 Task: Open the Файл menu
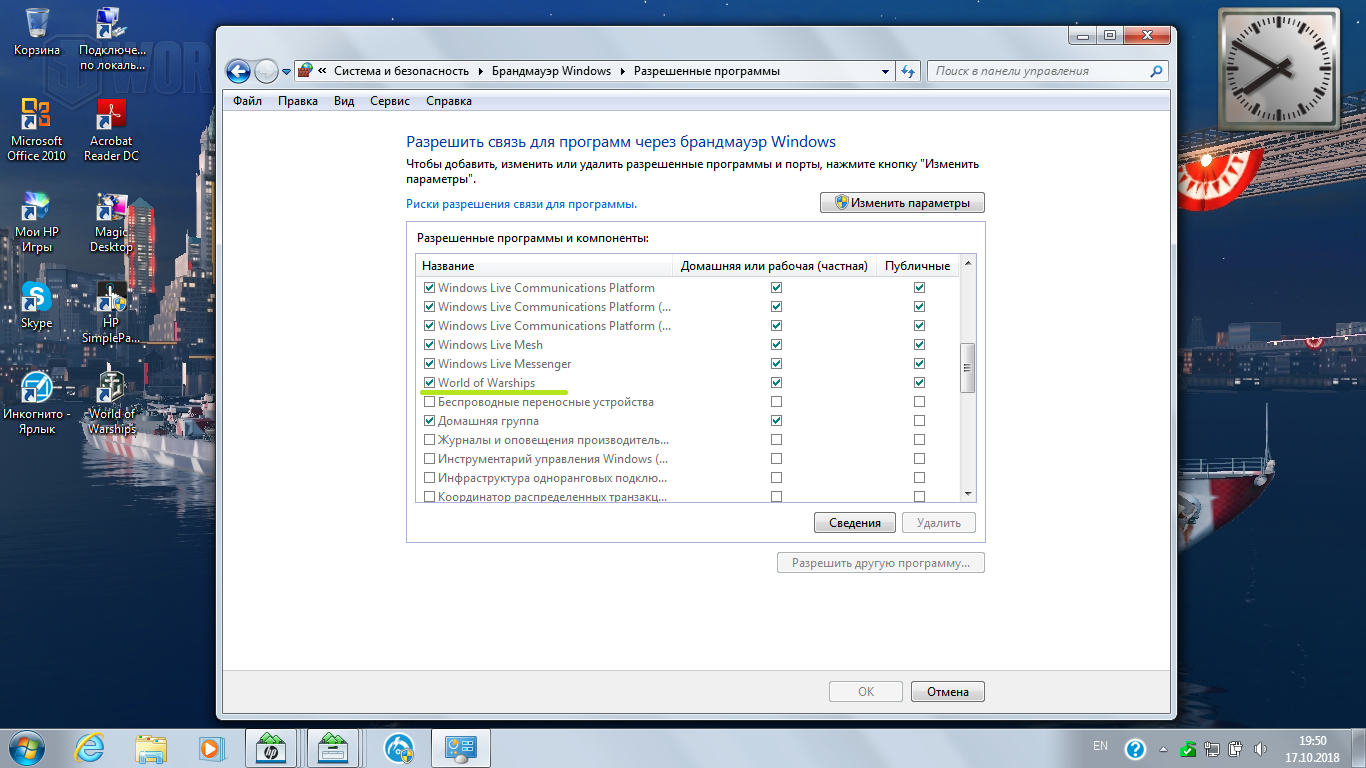click(247, 101)
